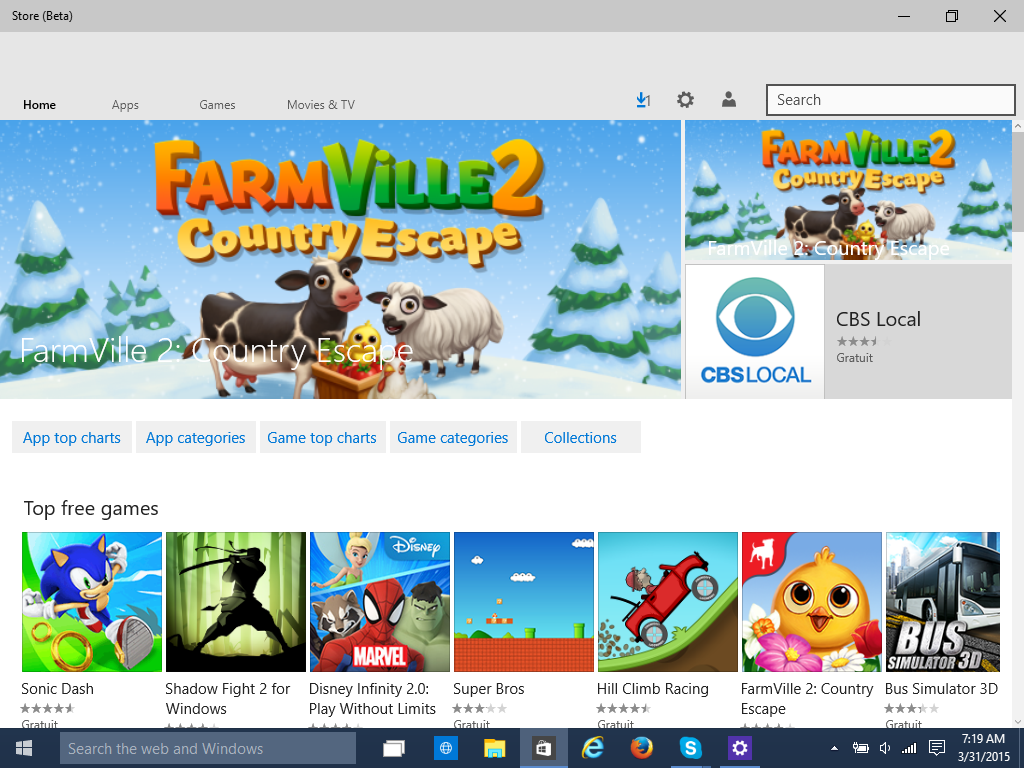The width and height of the screenshot is (1024, 768).
Task: Switch to the Movies & TV tab
Action: (321, 104)
